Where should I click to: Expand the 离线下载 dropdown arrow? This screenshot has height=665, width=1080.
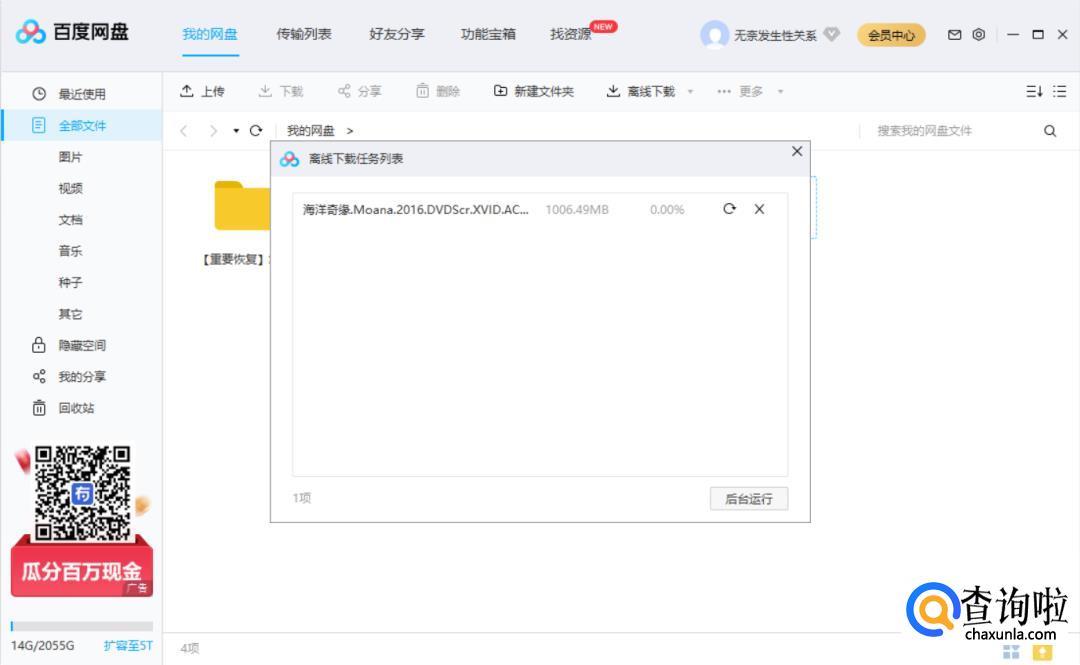click(690, 92)
